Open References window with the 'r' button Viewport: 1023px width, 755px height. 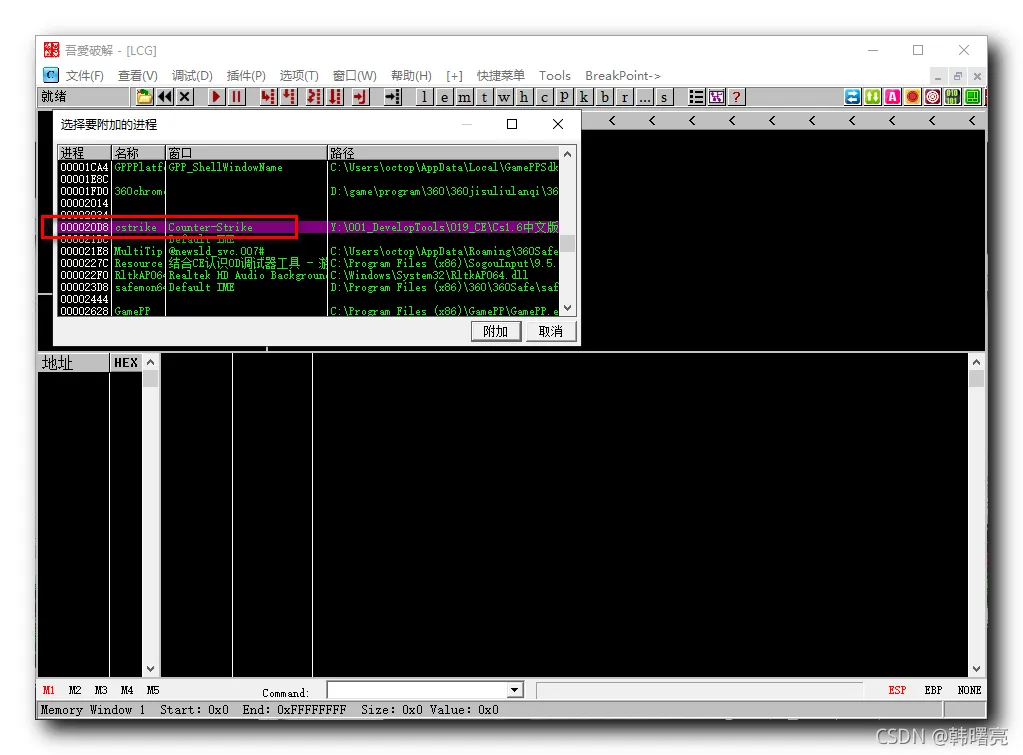click(x=624, y=97)
